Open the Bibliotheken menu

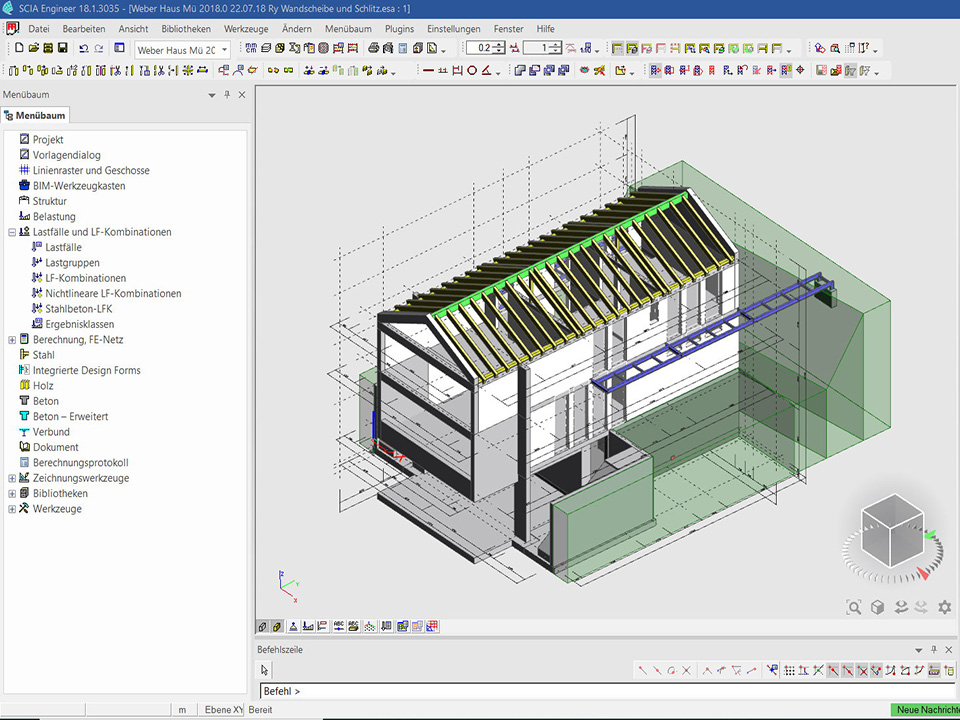pos(186,29)
